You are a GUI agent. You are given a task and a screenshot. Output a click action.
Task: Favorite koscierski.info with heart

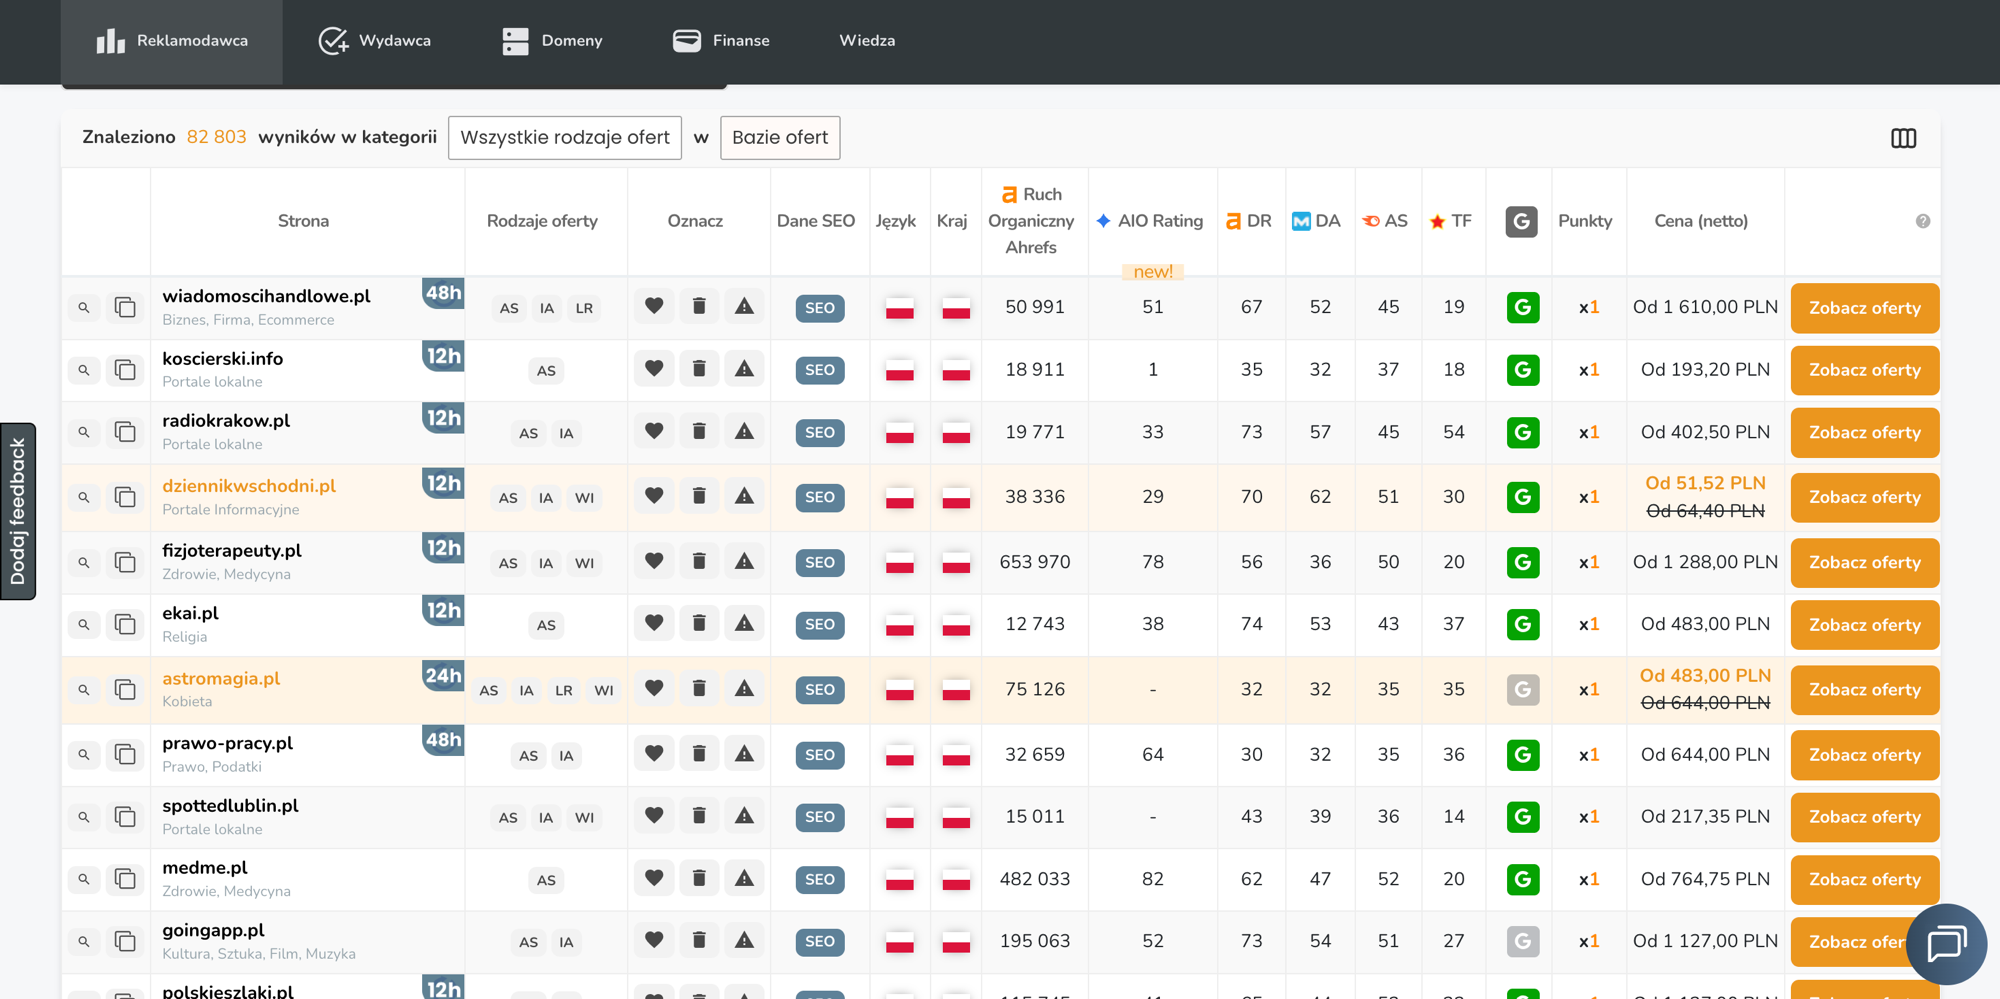pyautogui.click(x=654, y=369)
